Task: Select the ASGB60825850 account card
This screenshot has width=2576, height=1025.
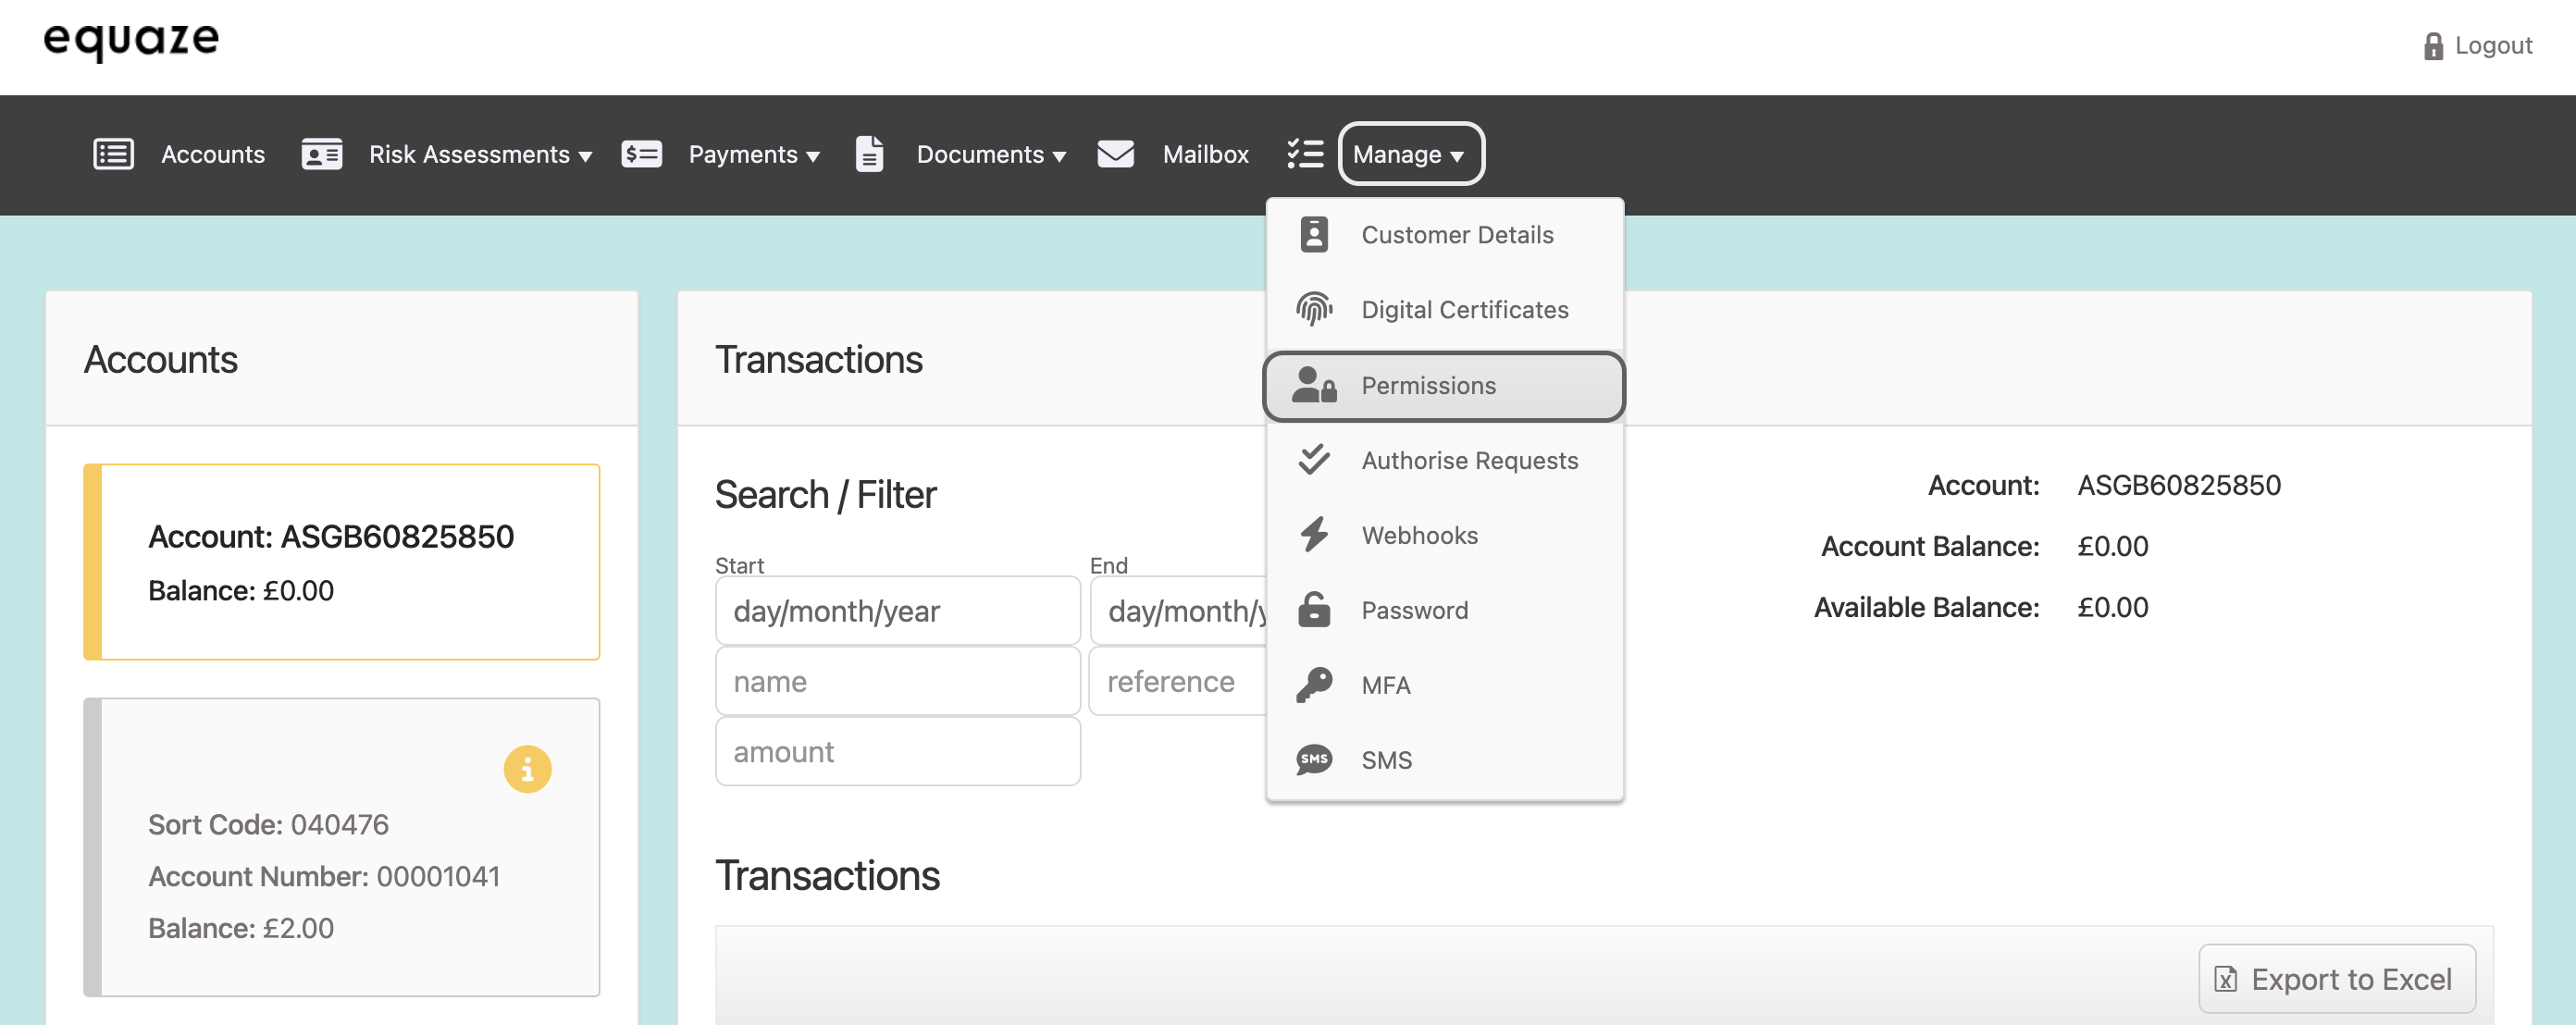Action: coord(342,561)
